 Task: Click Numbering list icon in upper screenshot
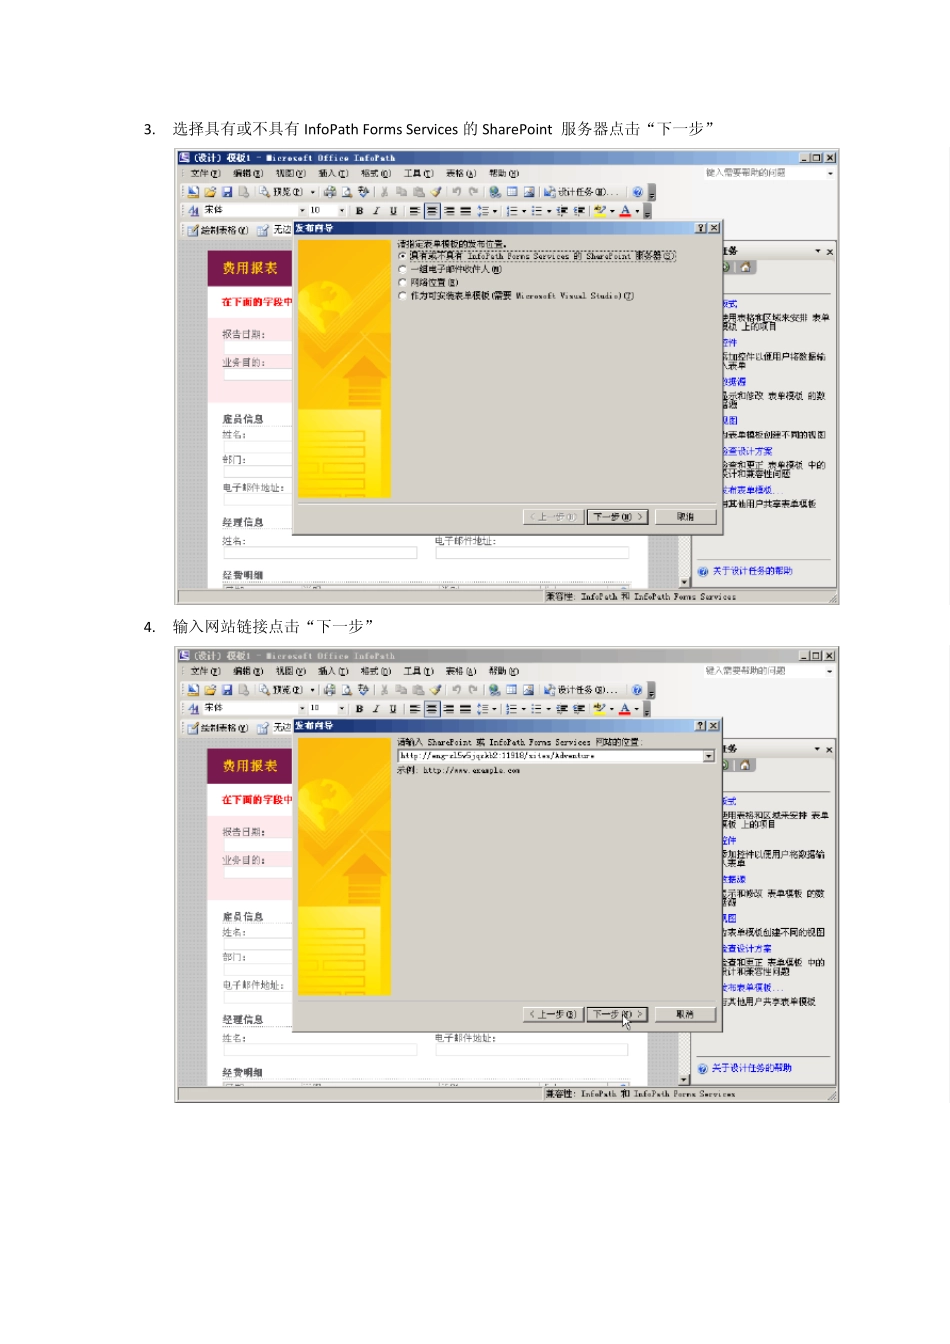[x=511, y=211]
